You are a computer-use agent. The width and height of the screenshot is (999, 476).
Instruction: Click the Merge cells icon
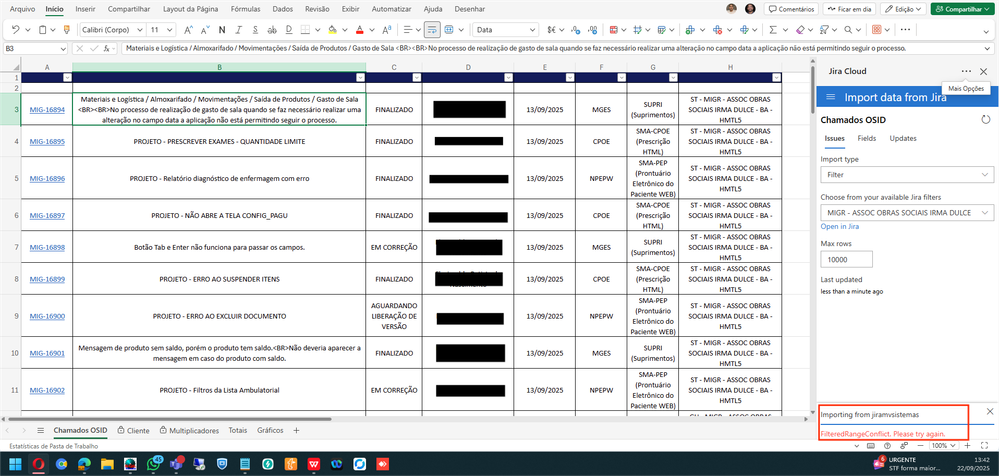click(449, 29)
